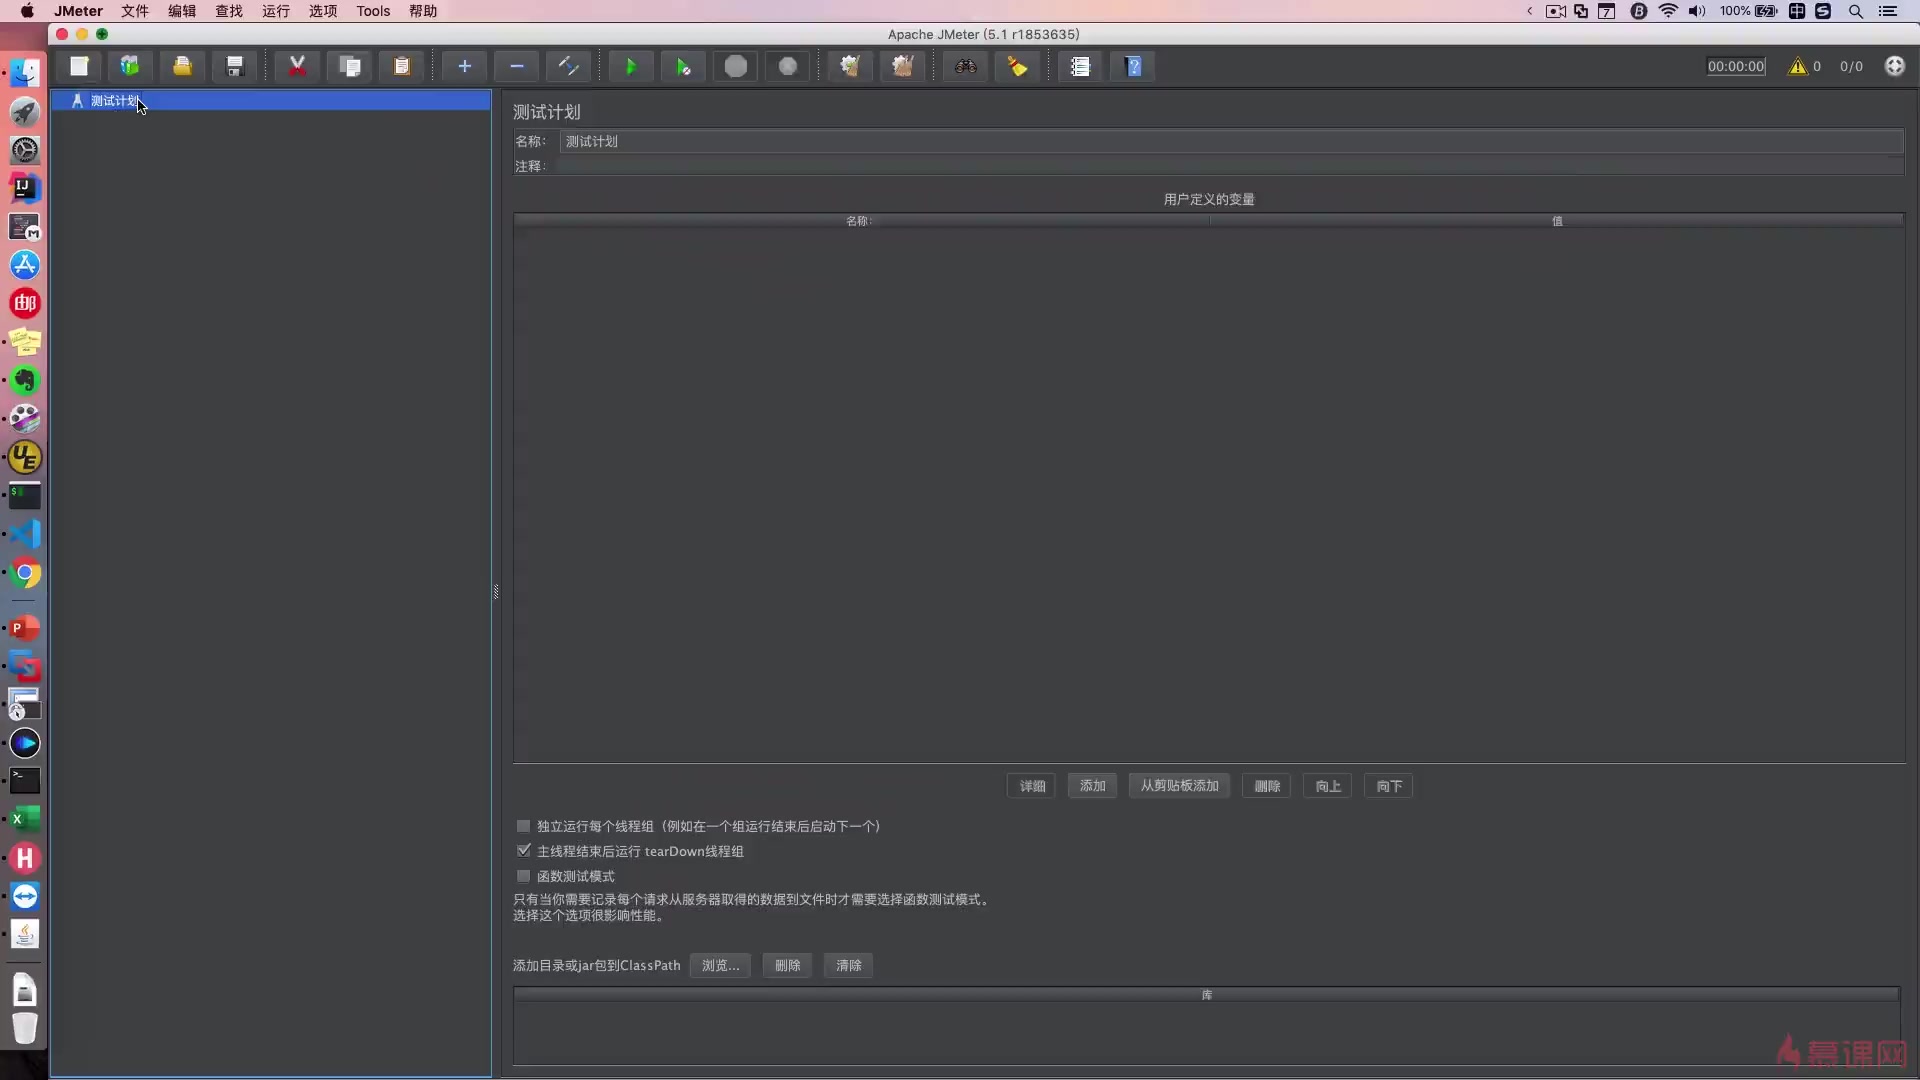Image resolution: width=1920 pixels, height=1080 pixels.
Task: Click the Shutdown test icon
Action: point(788,66)
